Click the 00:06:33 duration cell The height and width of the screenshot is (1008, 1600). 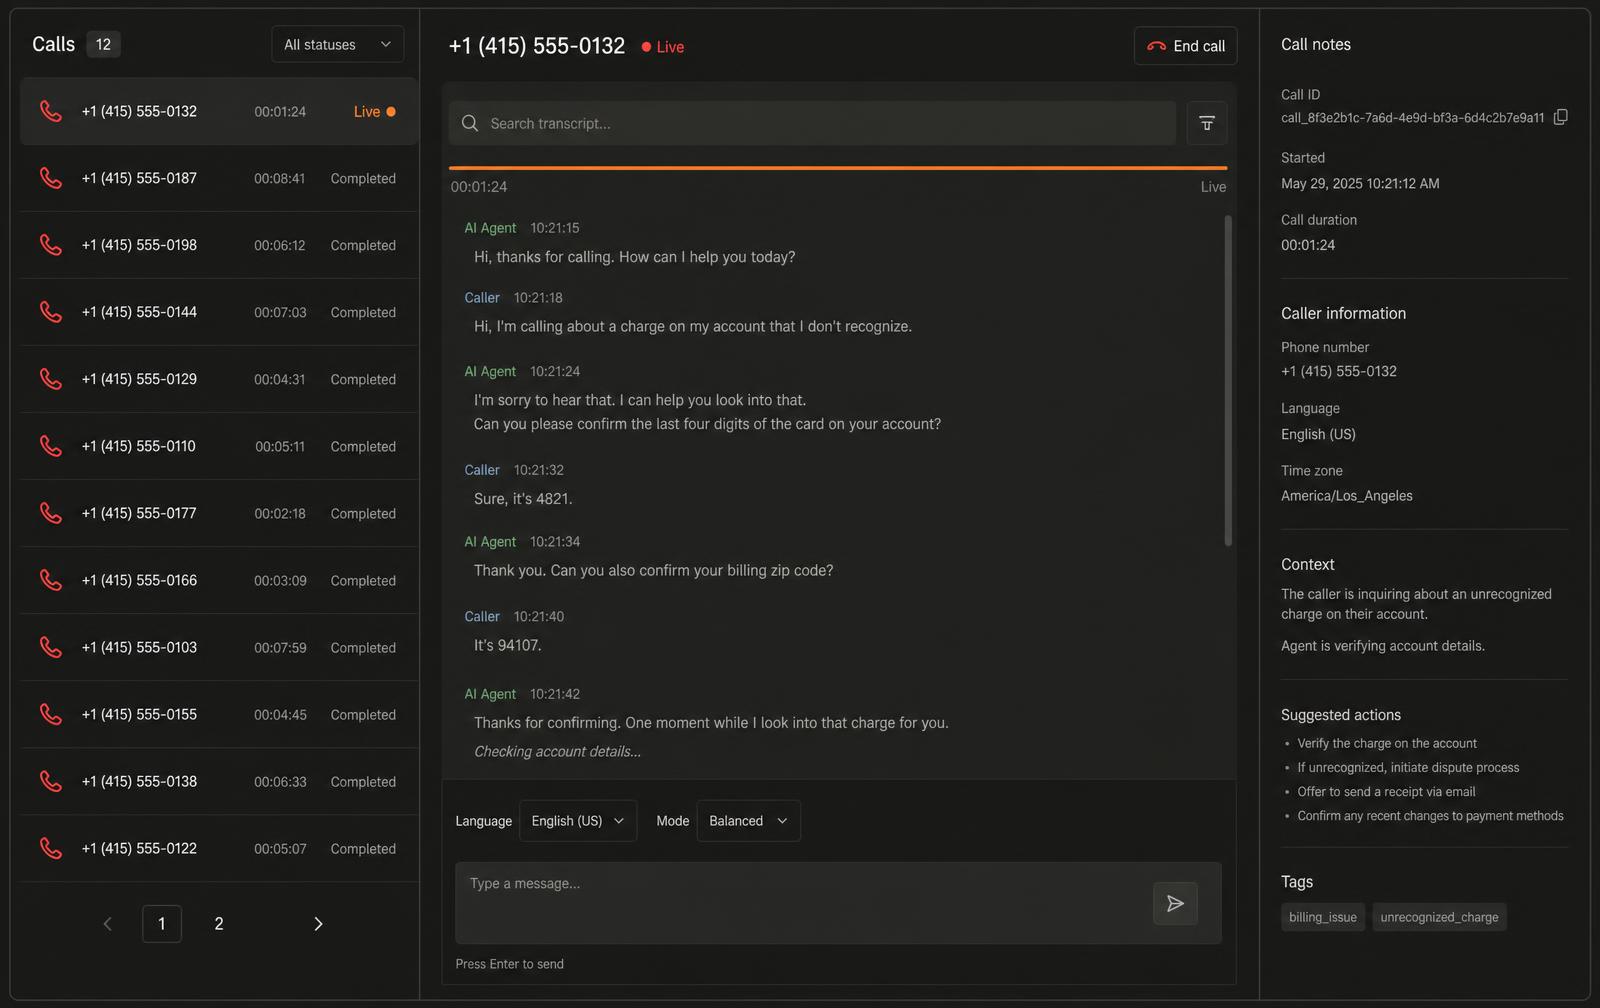pos(280,781)
